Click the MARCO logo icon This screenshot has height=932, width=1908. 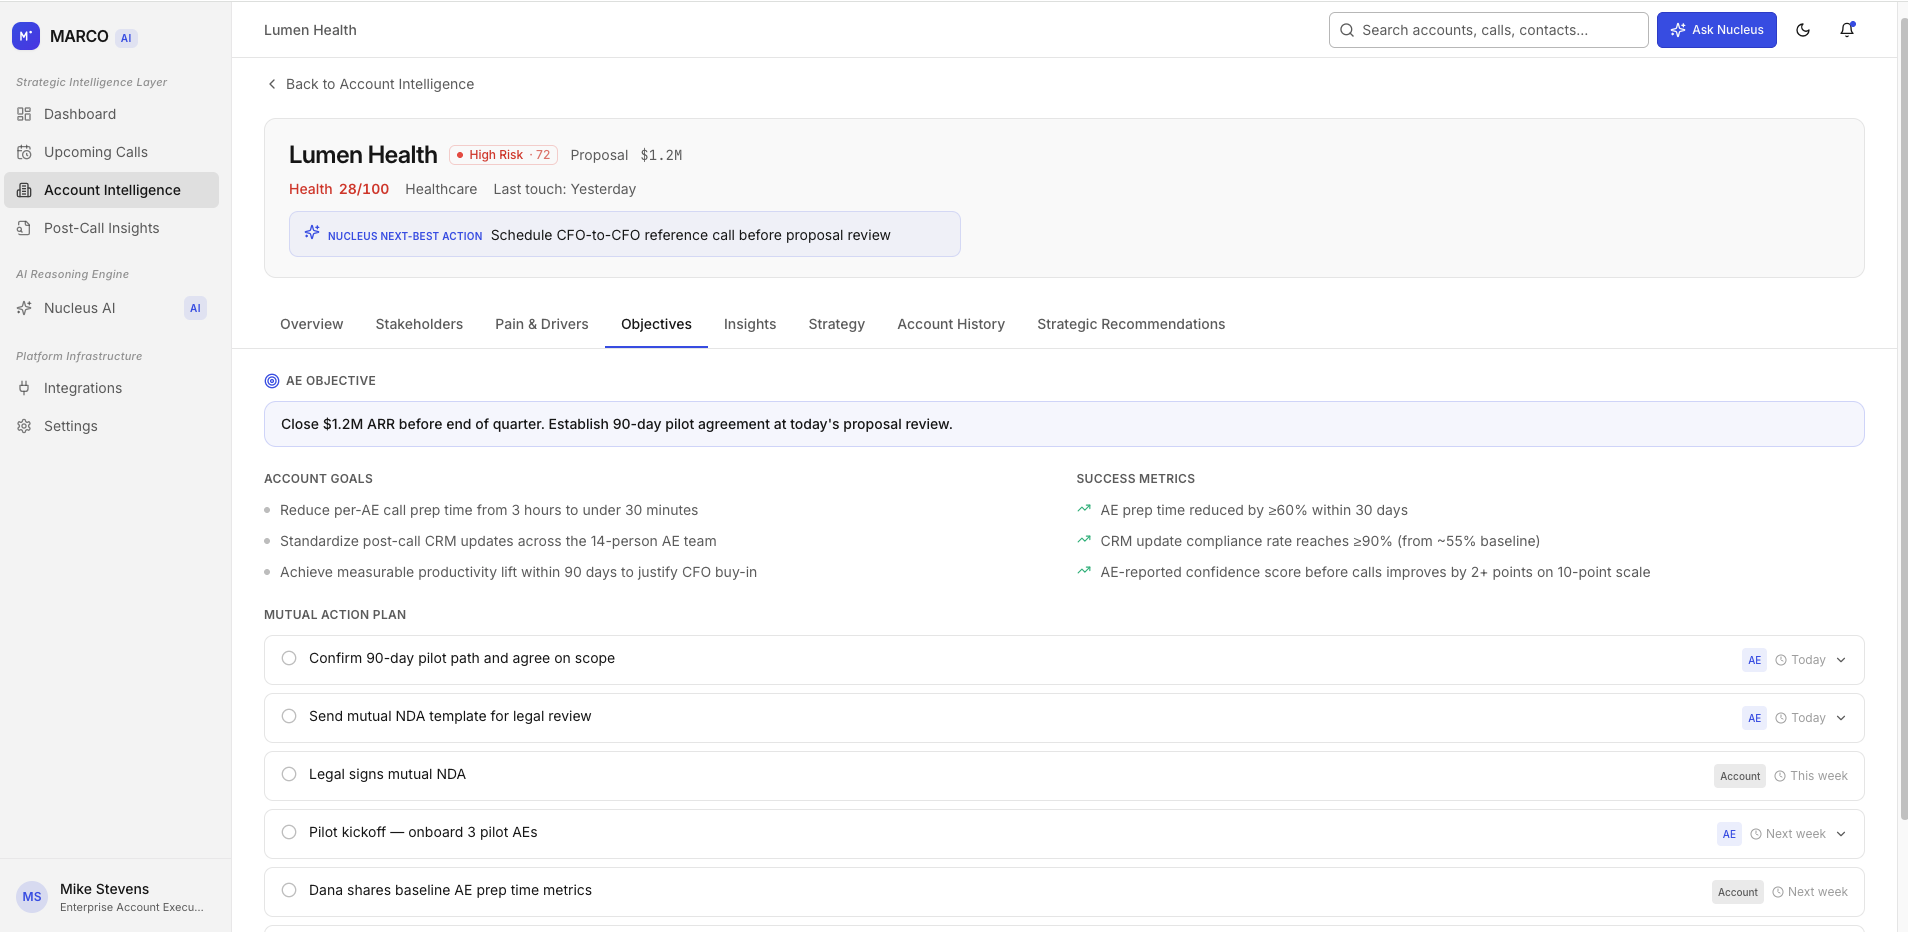coord(26,36)
